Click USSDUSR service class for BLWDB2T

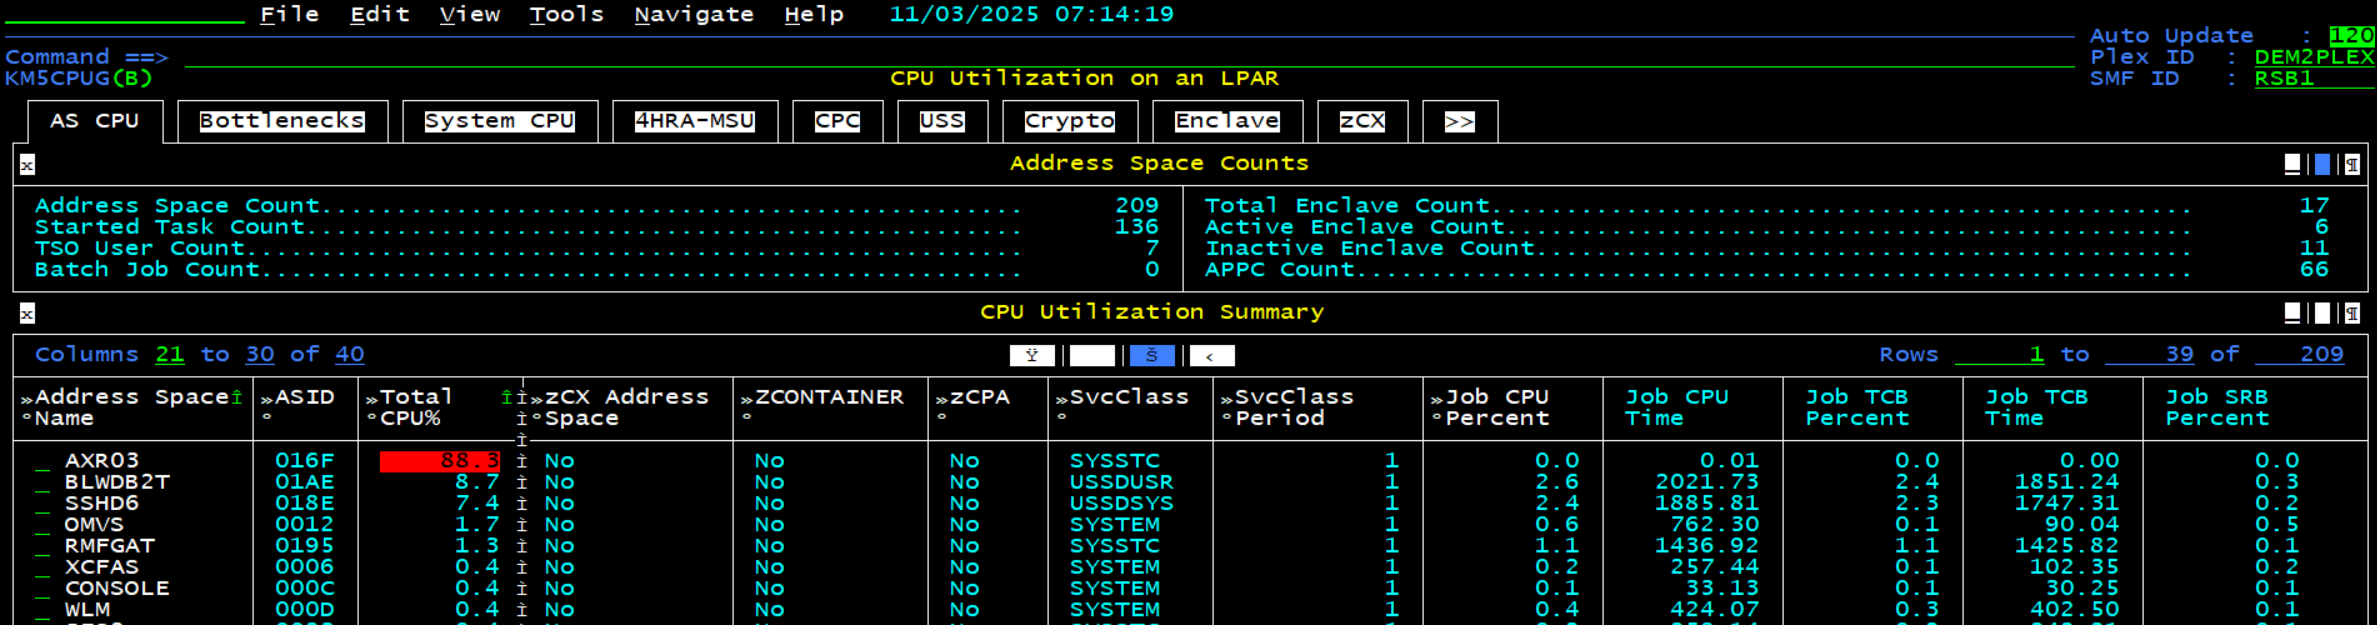point(1122,482)
